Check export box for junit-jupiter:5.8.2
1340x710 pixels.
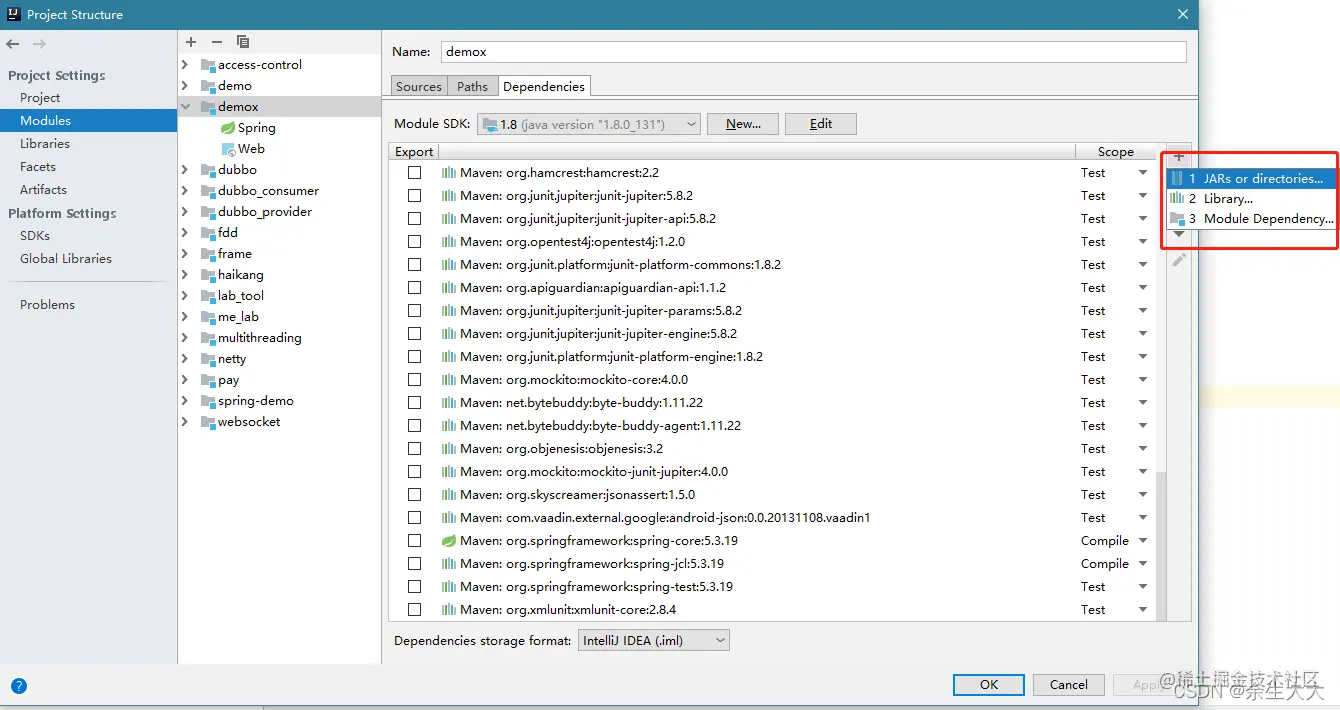414,196
